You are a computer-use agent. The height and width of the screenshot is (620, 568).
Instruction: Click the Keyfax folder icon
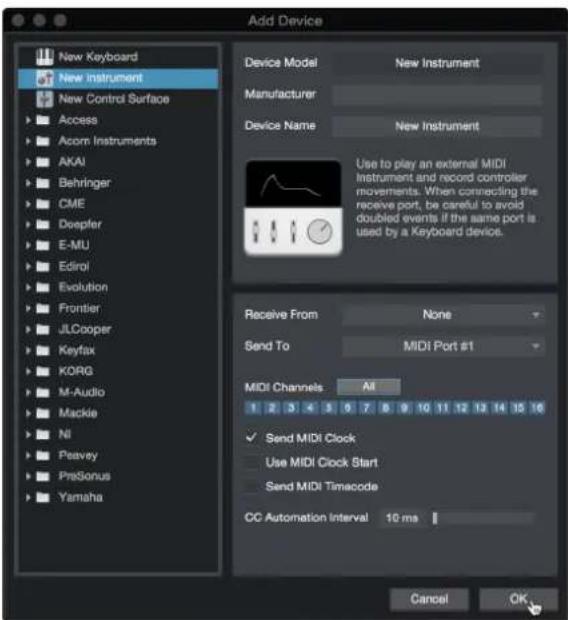[43, 350]
